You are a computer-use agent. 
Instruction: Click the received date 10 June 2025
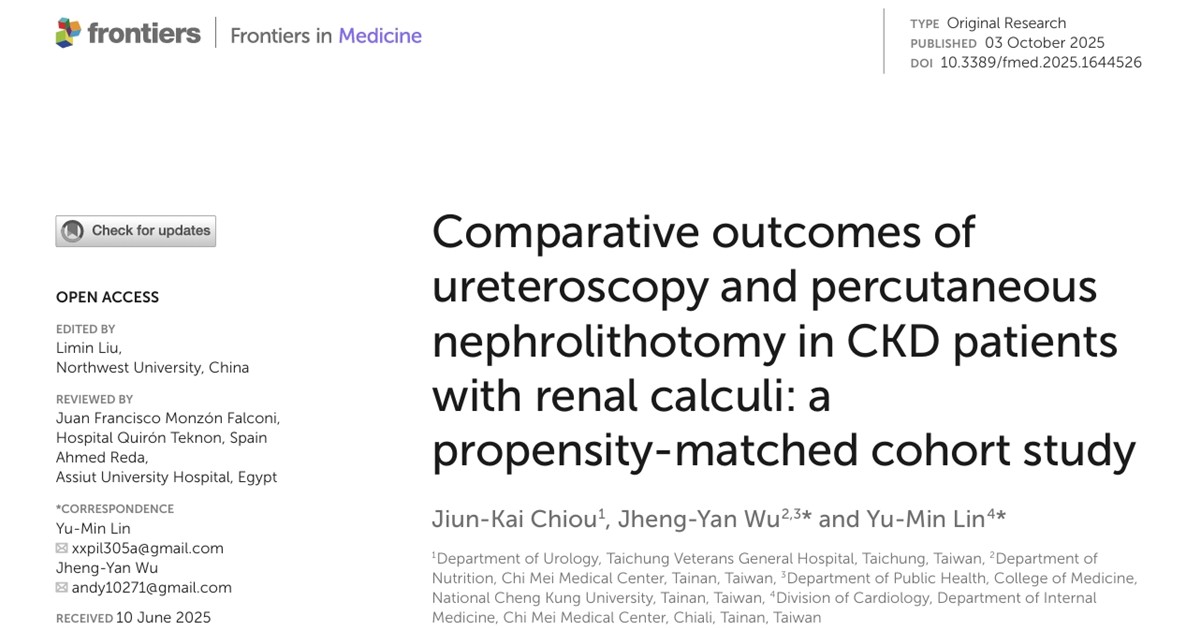(163, 617)
